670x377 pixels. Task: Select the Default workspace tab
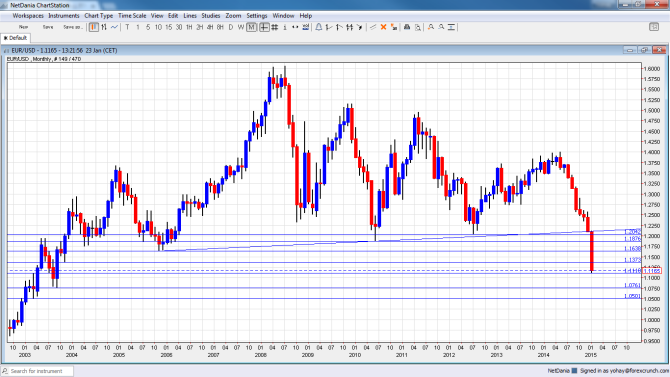15,38
